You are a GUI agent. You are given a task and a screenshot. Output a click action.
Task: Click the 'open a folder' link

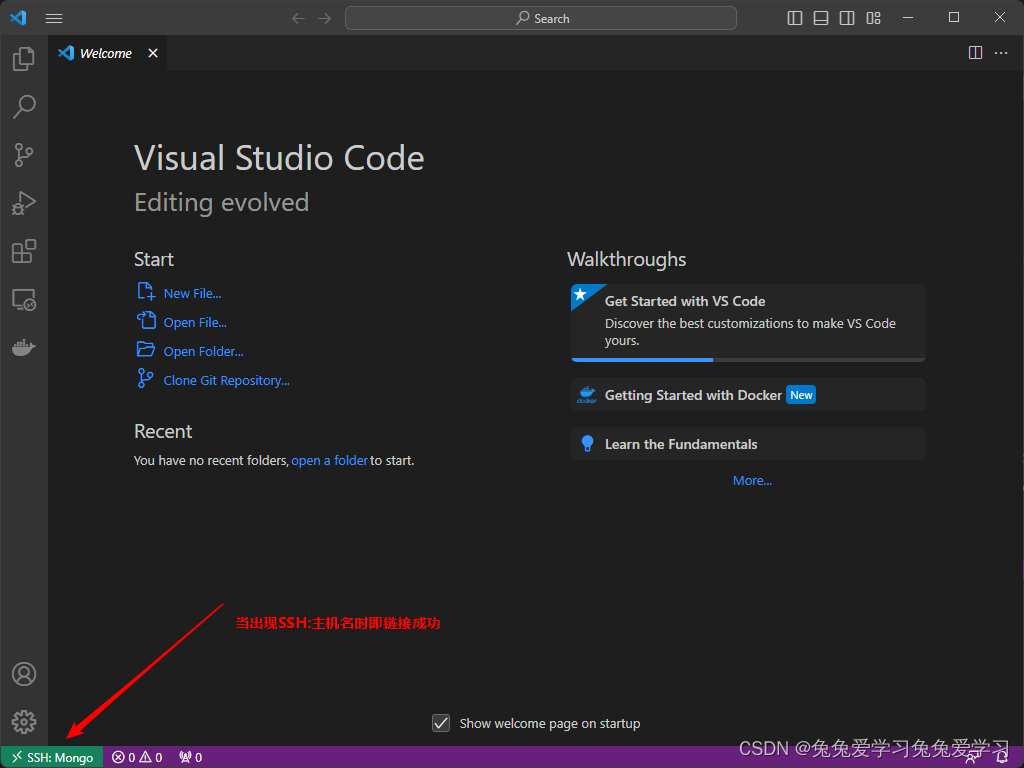point(330,460)
